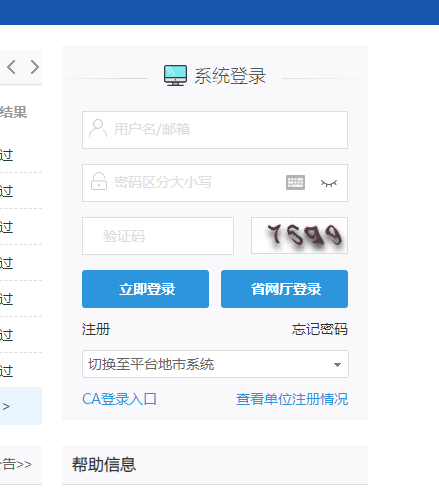Open the CA登录入口 link

point(119,399)
